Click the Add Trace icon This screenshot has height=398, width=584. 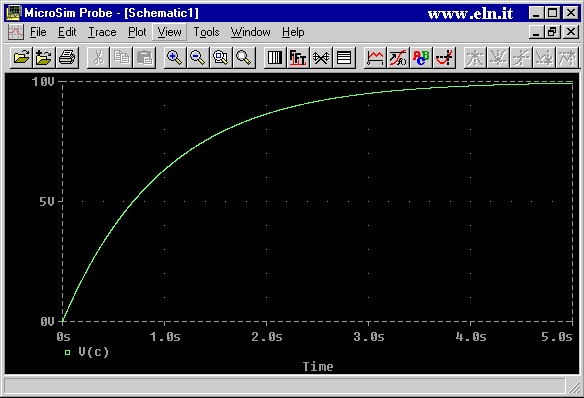[x=375, y=58]
